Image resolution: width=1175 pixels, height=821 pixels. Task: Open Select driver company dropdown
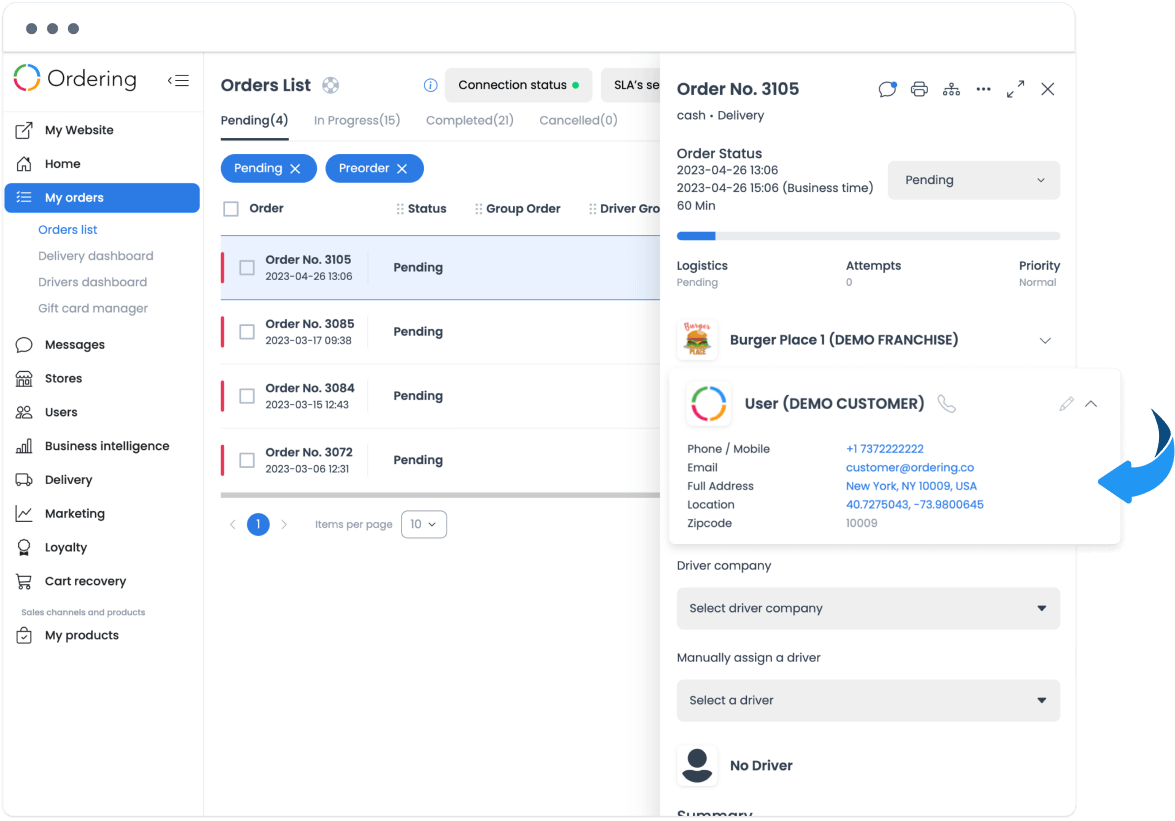coord(868,609)
